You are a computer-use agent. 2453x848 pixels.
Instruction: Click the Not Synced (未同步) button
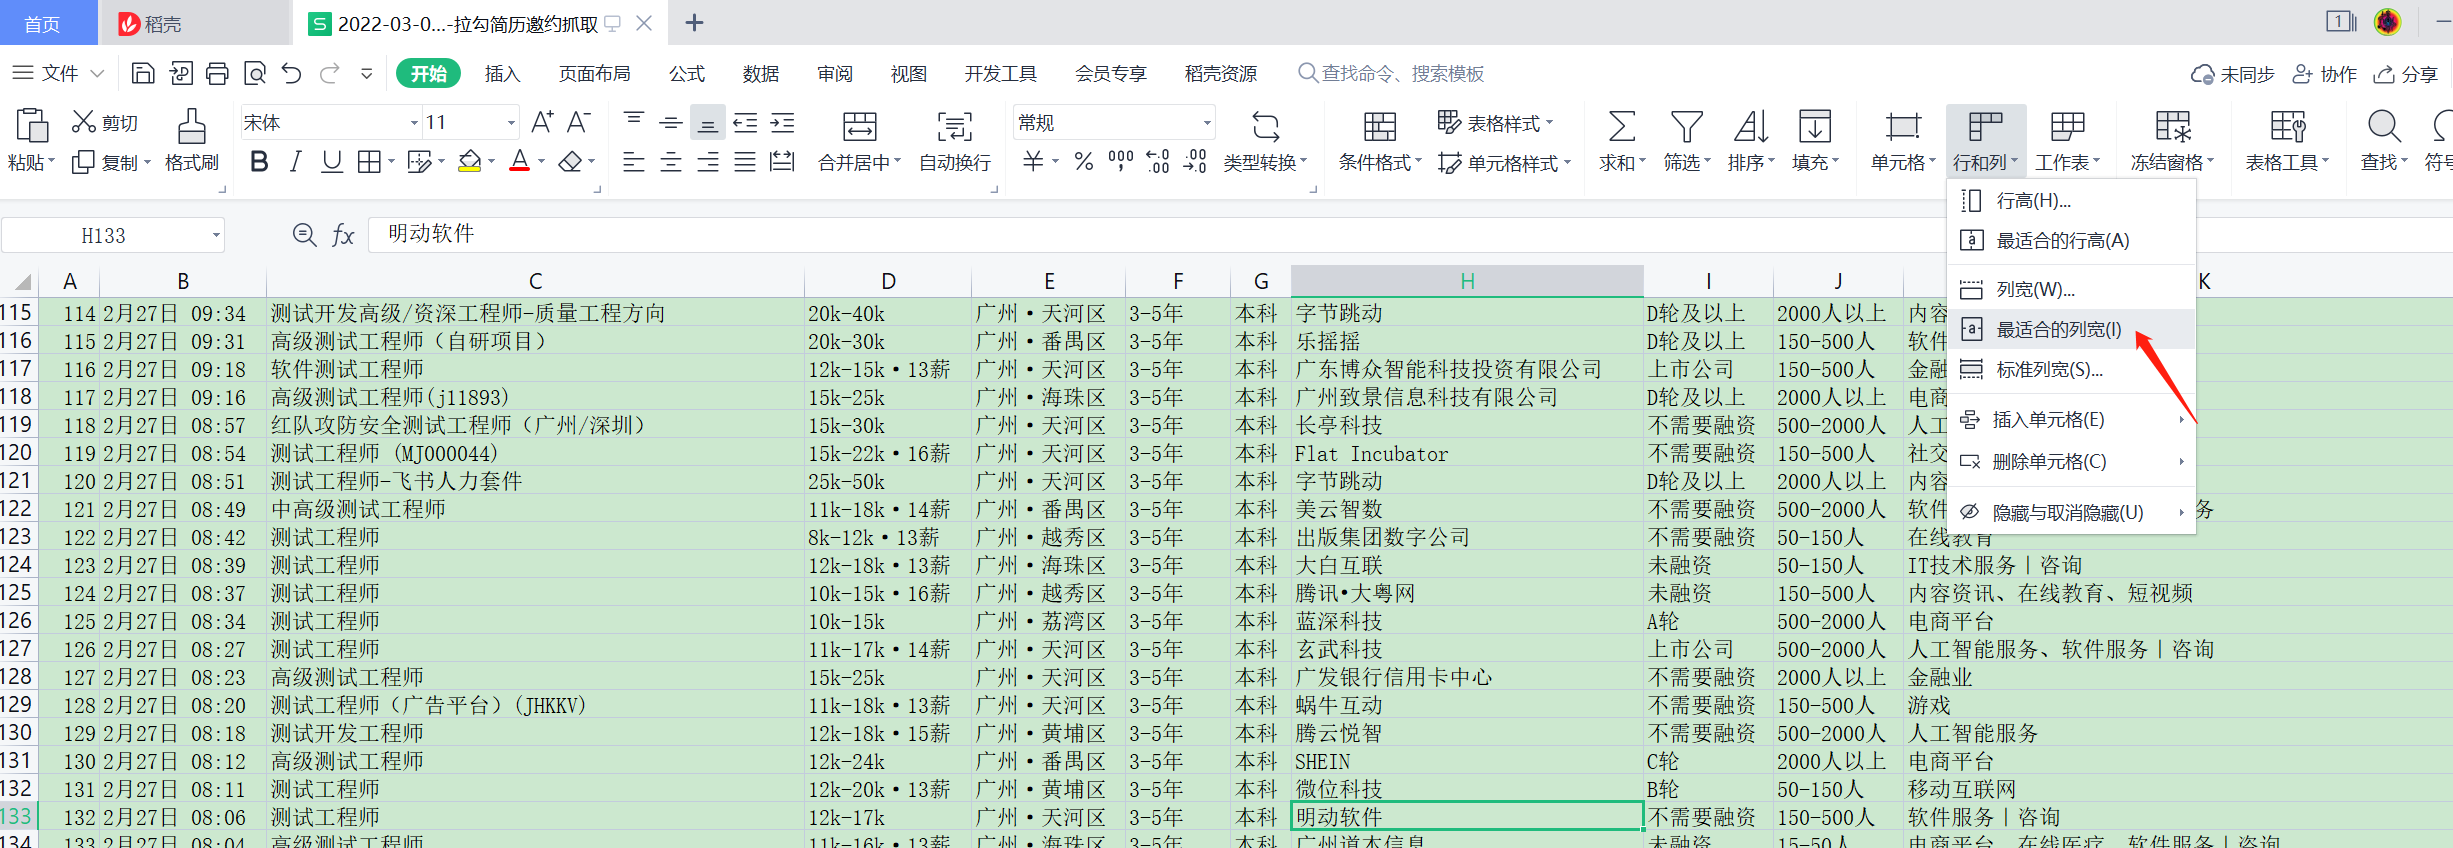pos(2232,74)
